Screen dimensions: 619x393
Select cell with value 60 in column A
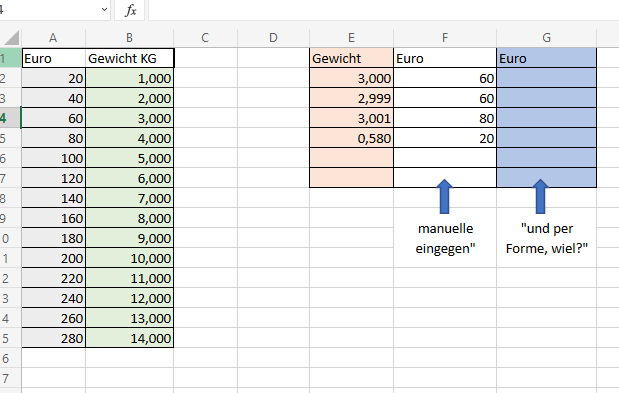pyautogui.click(x=54, y=118)
